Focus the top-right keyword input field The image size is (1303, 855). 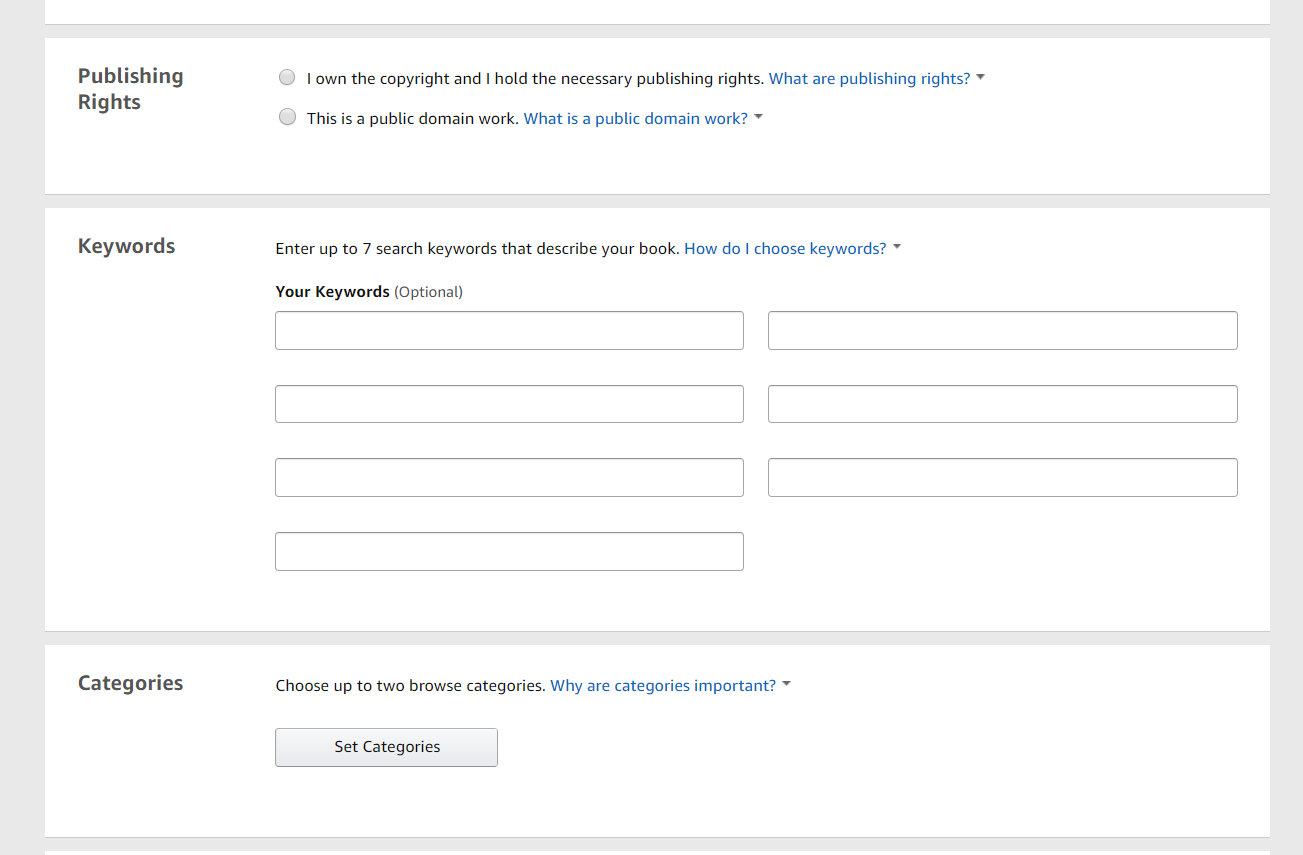click(1002, 331)
